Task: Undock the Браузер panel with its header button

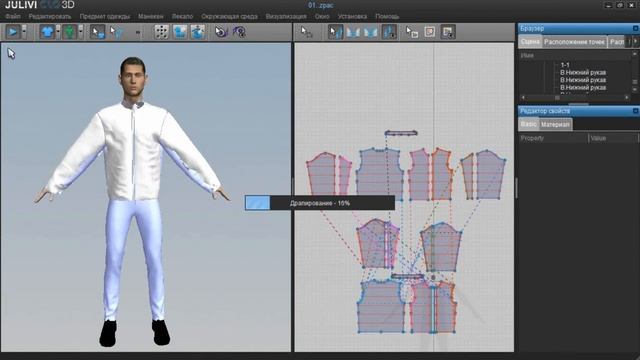Action: point(635,28)
